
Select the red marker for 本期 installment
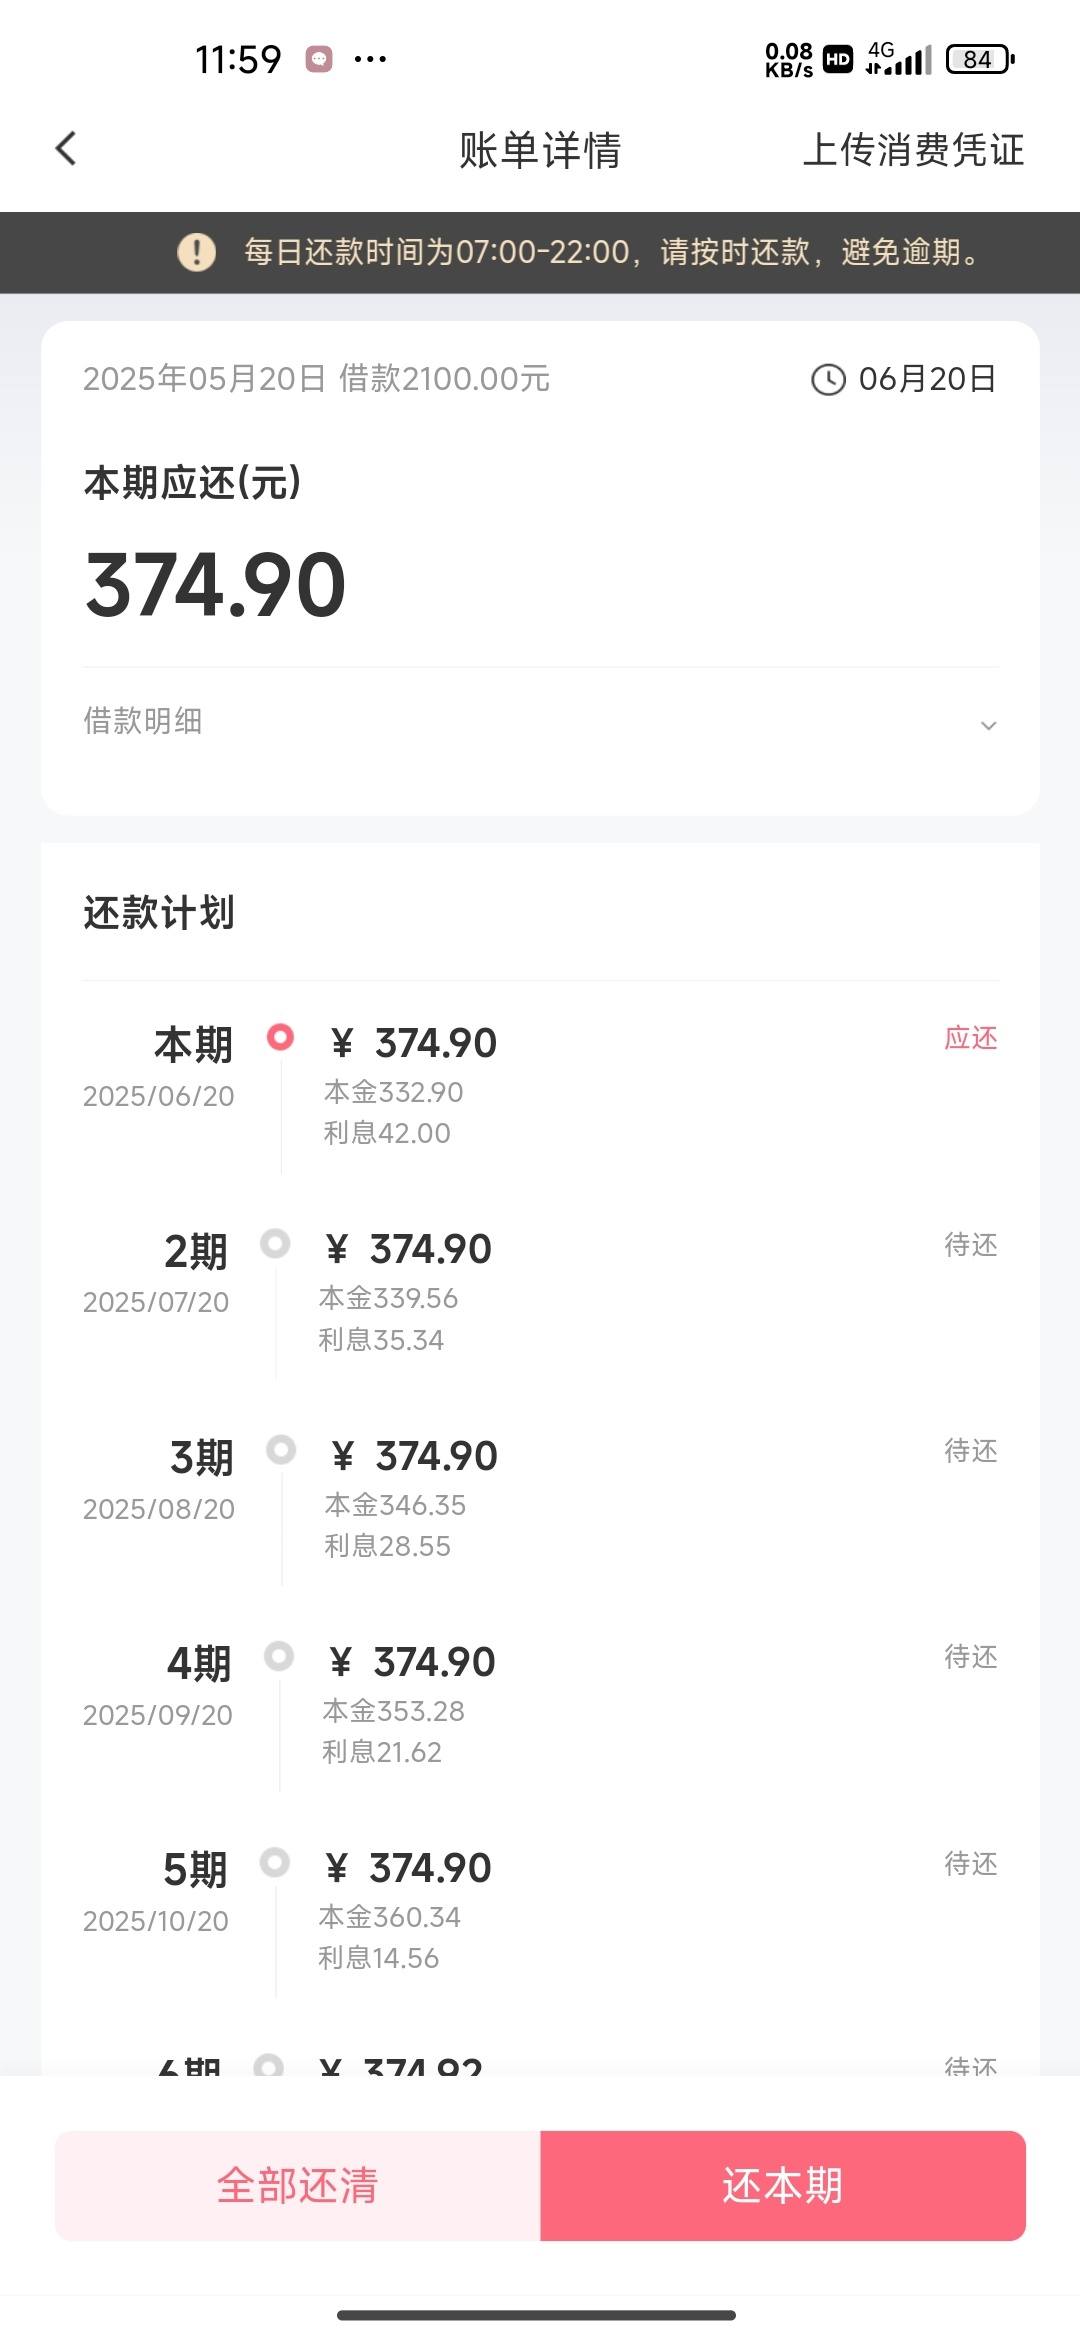click(280, 1037)
